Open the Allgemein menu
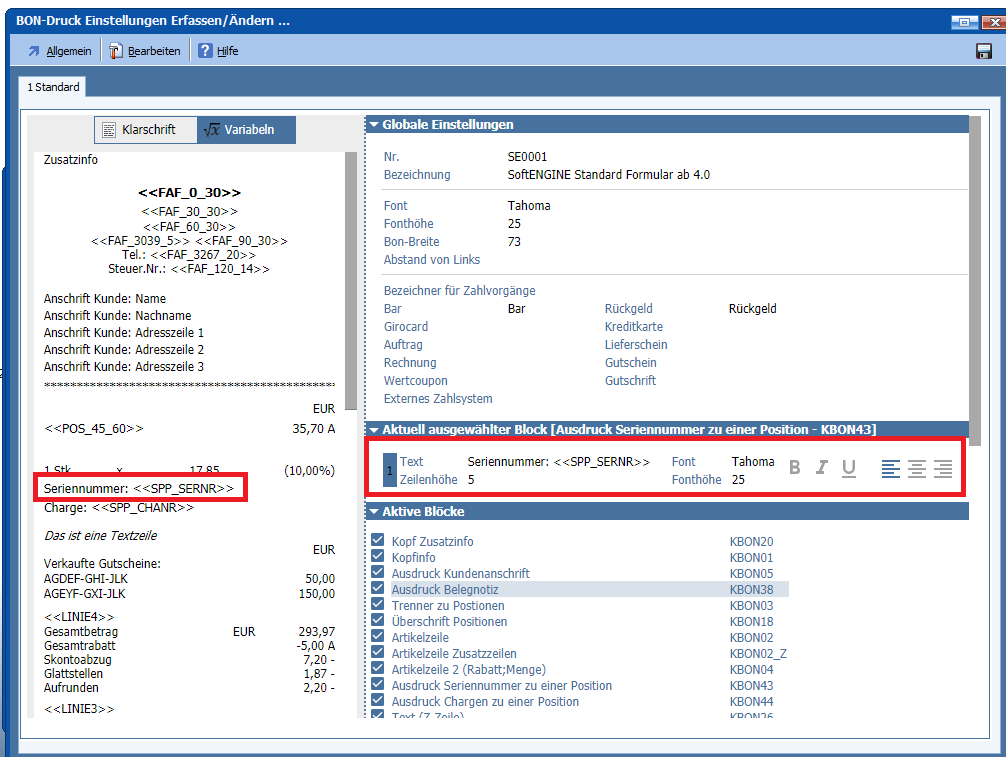This screenshot has width=1006, height=757. pyautogui.click(x=60, y=51)
